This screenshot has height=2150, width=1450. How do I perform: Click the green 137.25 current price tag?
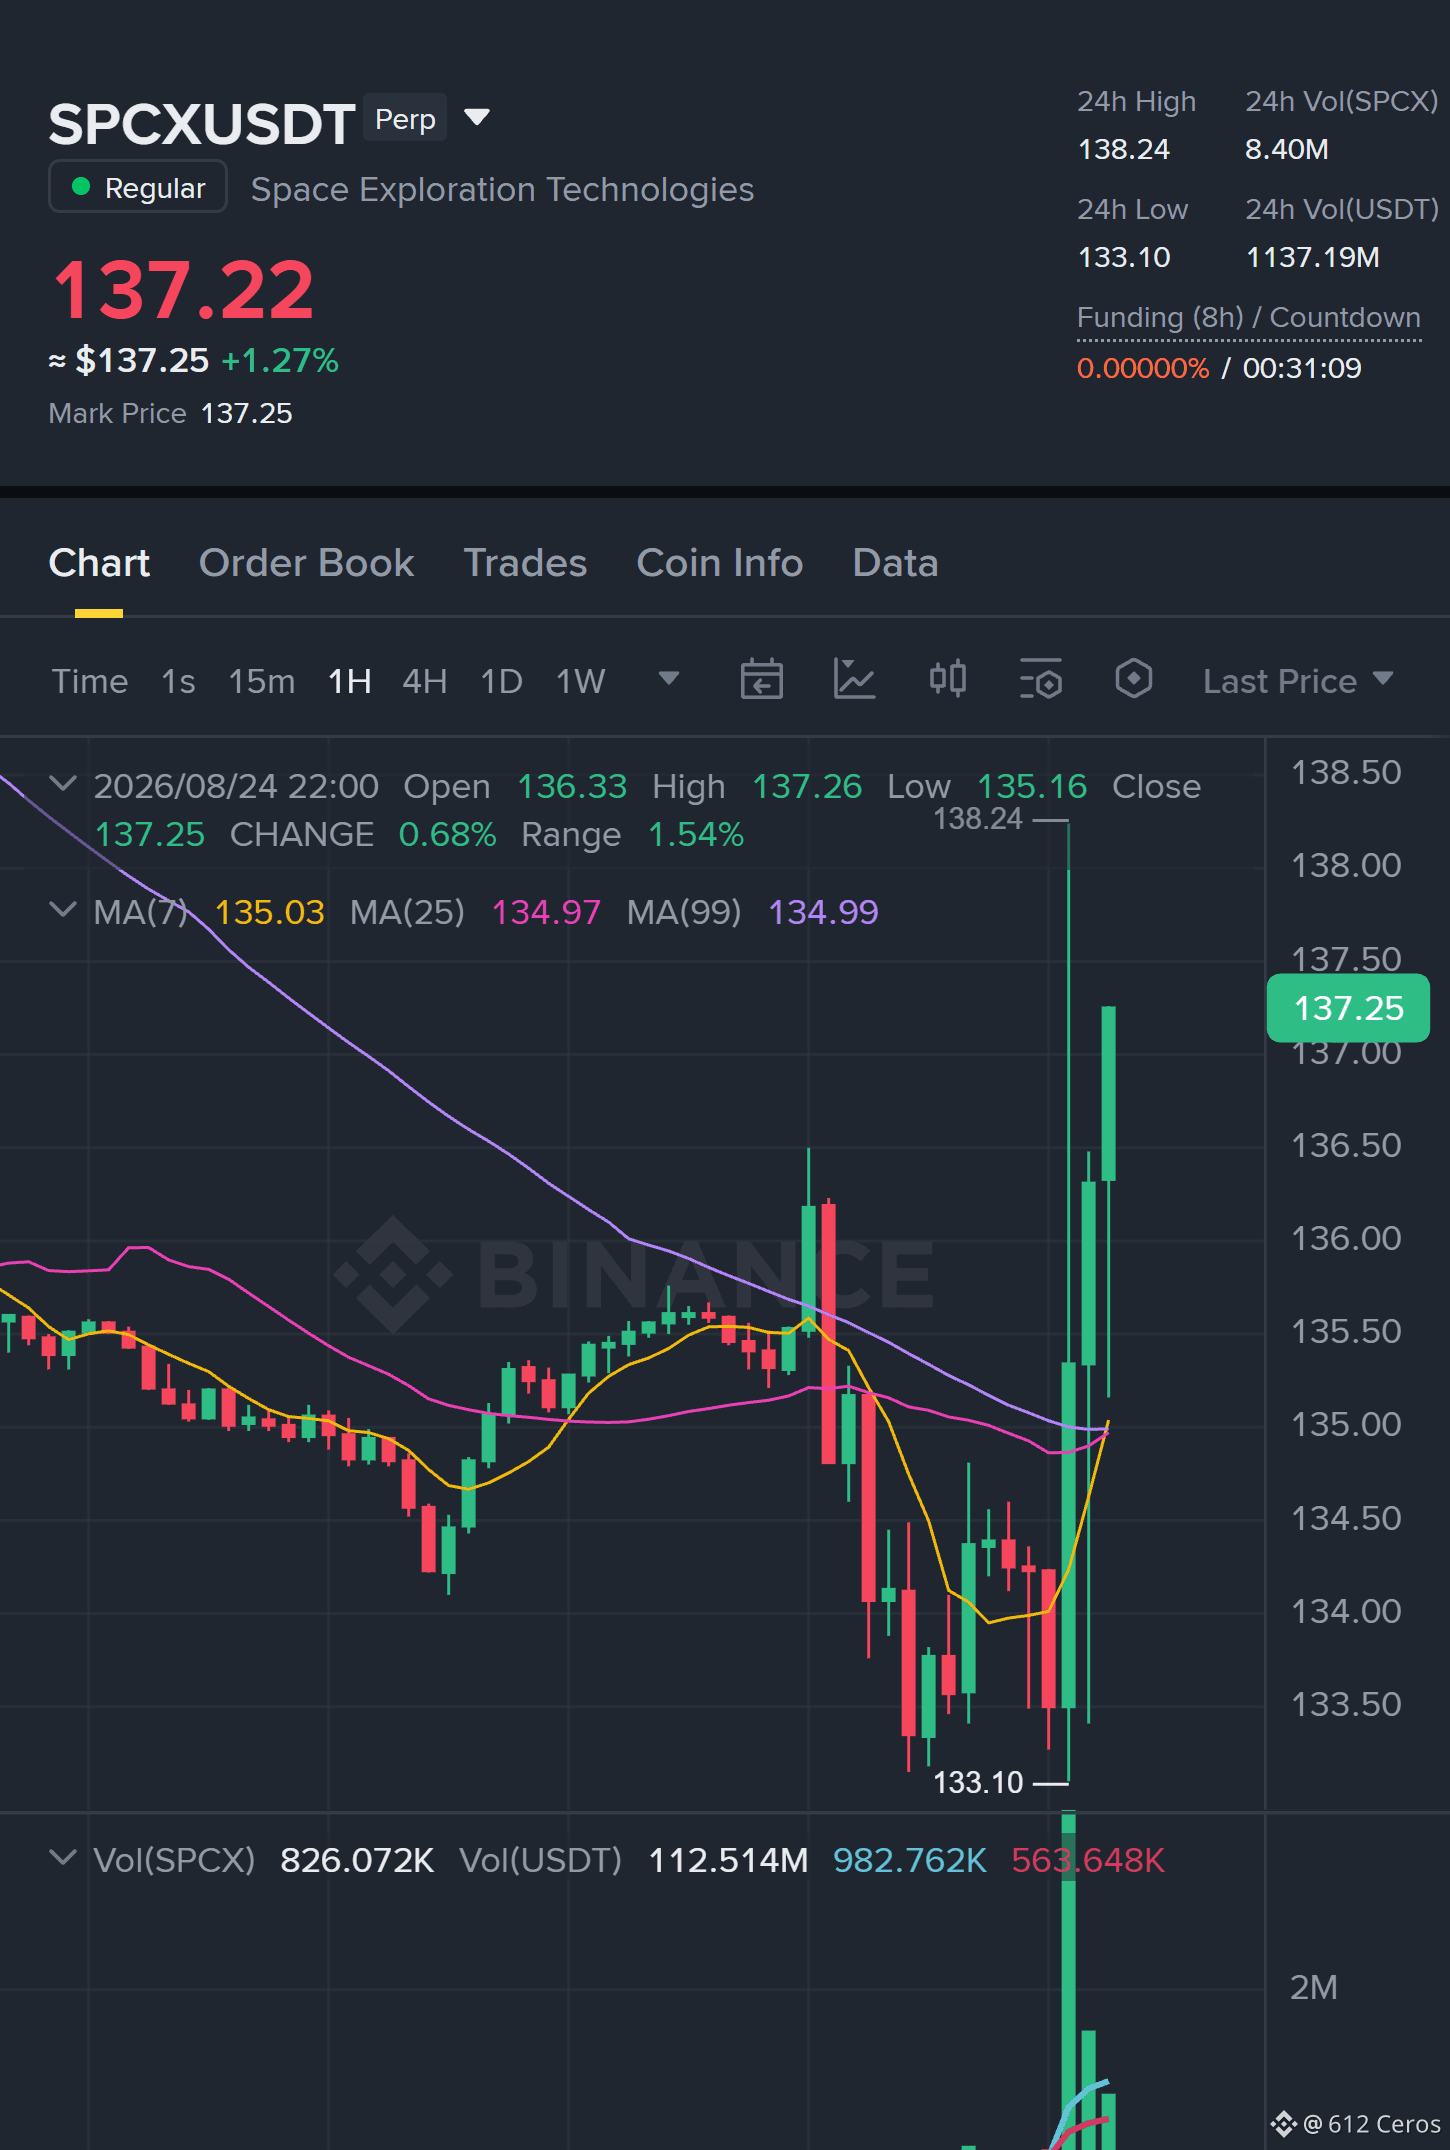tap(1348, 1008)
